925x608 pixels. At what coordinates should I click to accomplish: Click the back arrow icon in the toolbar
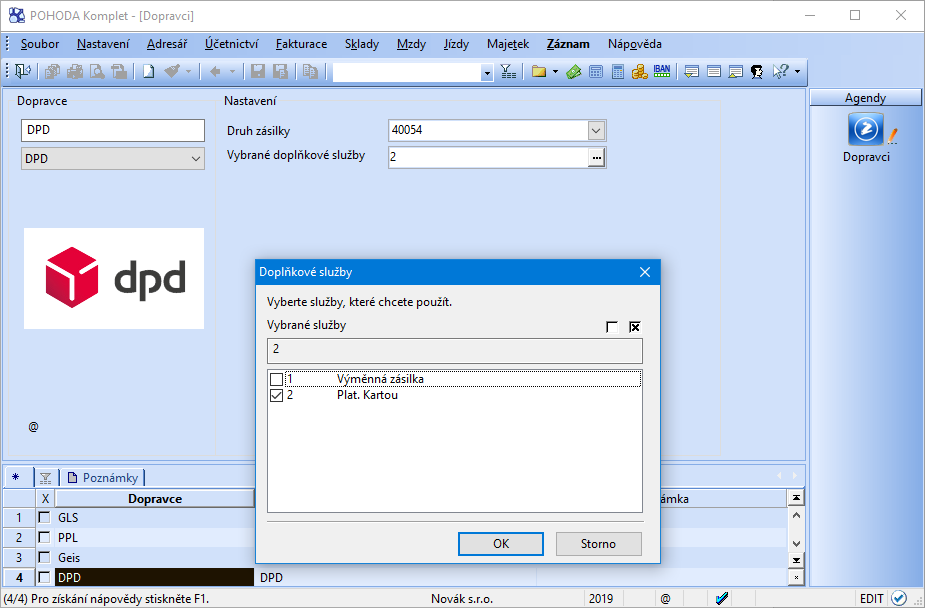coord(215,72)
